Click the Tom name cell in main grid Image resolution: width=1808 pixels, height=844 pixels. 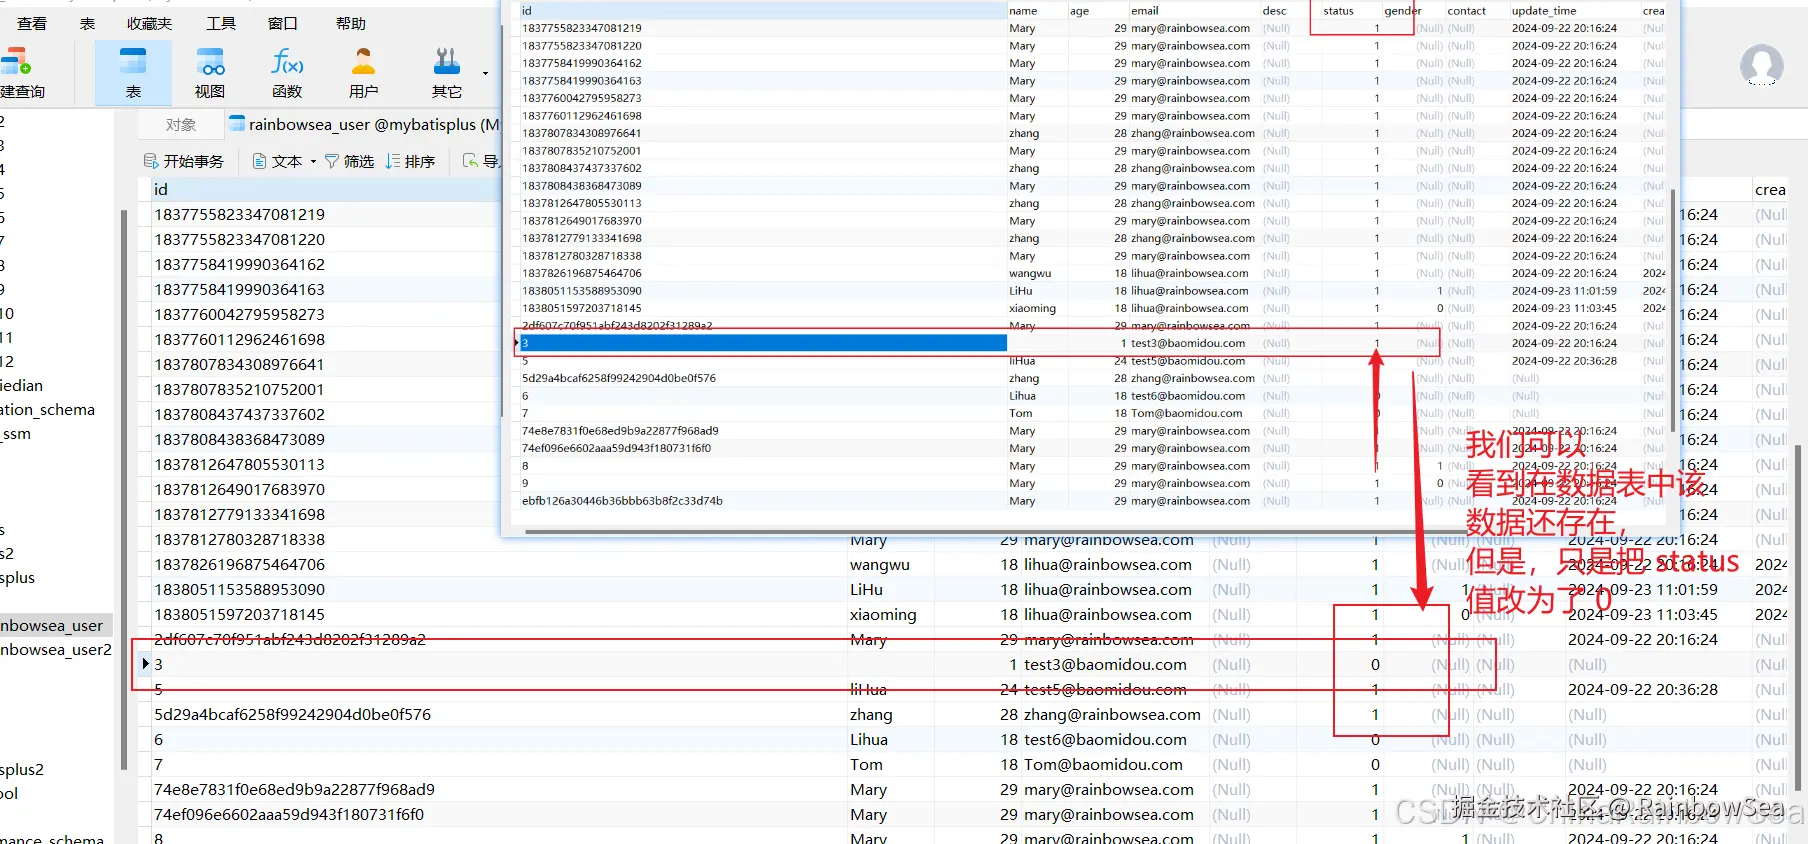click(x=866, y=764)
